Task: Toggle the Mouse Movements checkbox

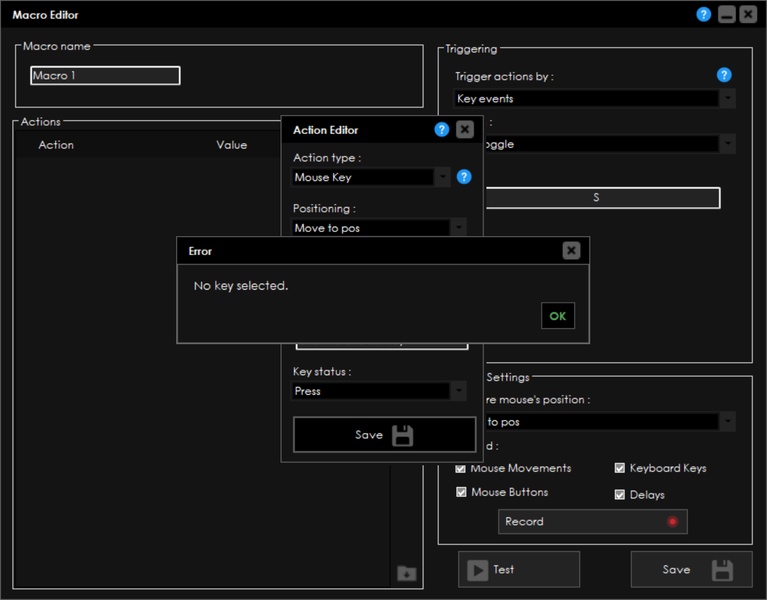Action: click(x=461, y=468)
